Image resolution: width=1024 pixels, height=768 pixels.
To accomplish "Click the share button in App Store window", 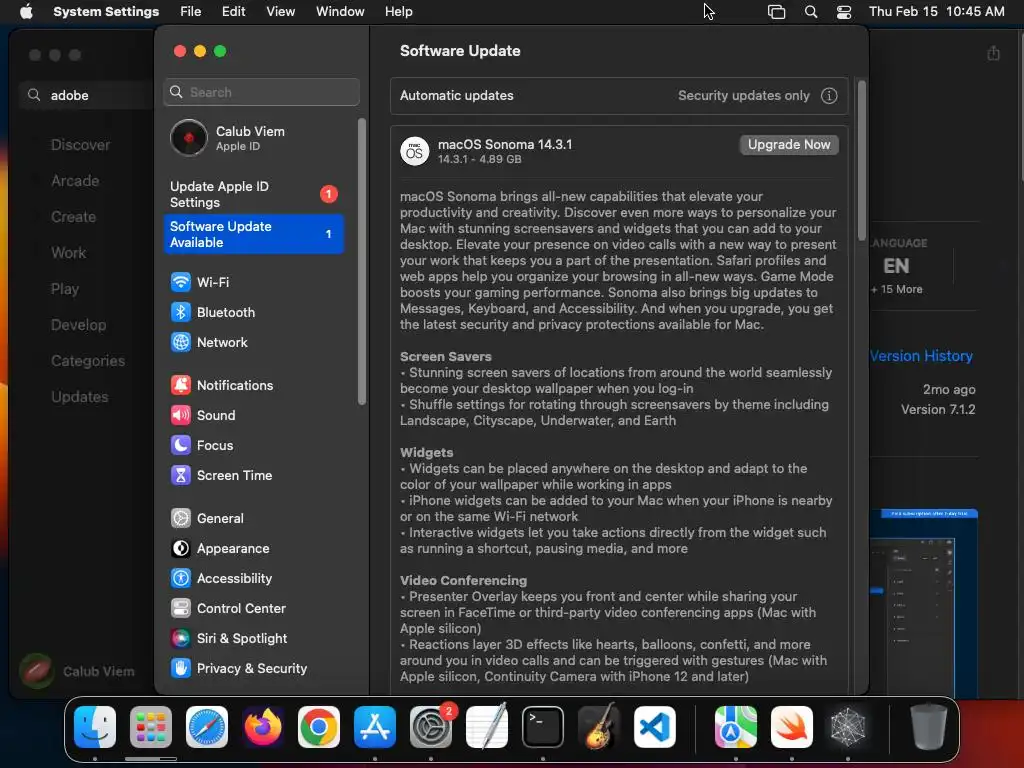I will pyautogui.click(x=993, y=54).
